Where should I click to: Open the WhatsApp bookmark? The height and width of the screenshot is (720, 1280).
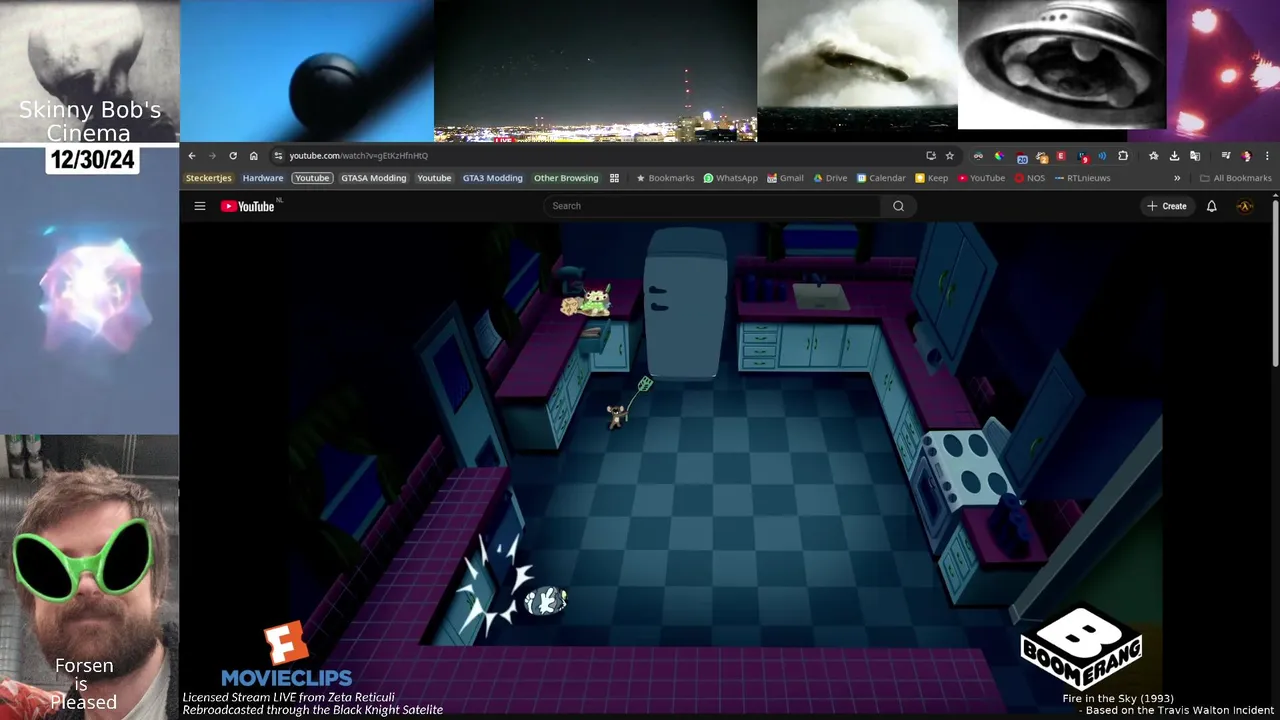(730, 178)
